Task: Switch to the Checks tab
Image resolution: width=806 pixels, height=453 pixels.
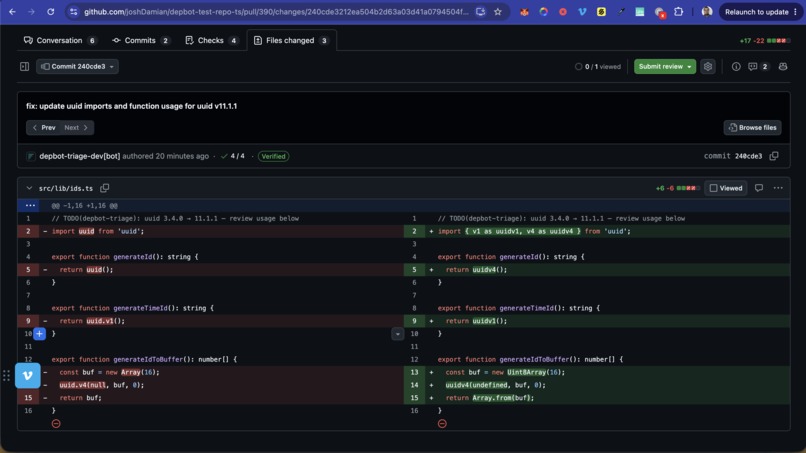Action: tap(211, 40)
